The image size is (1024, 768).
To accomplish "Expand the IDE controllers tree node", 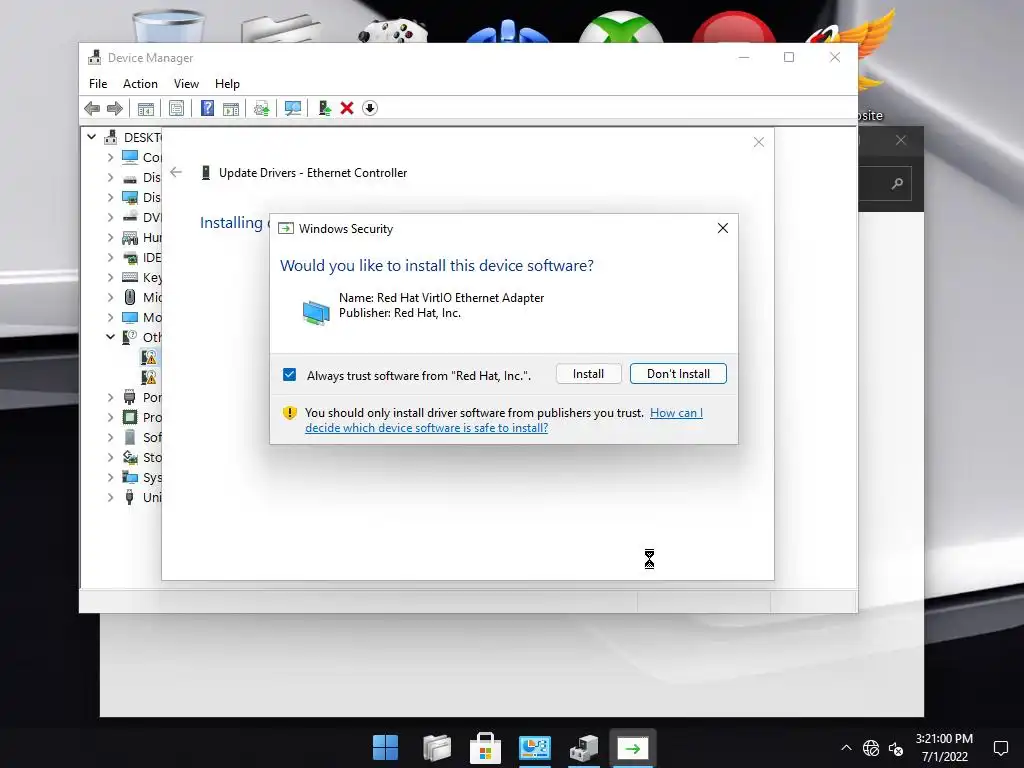I will 110,257.
